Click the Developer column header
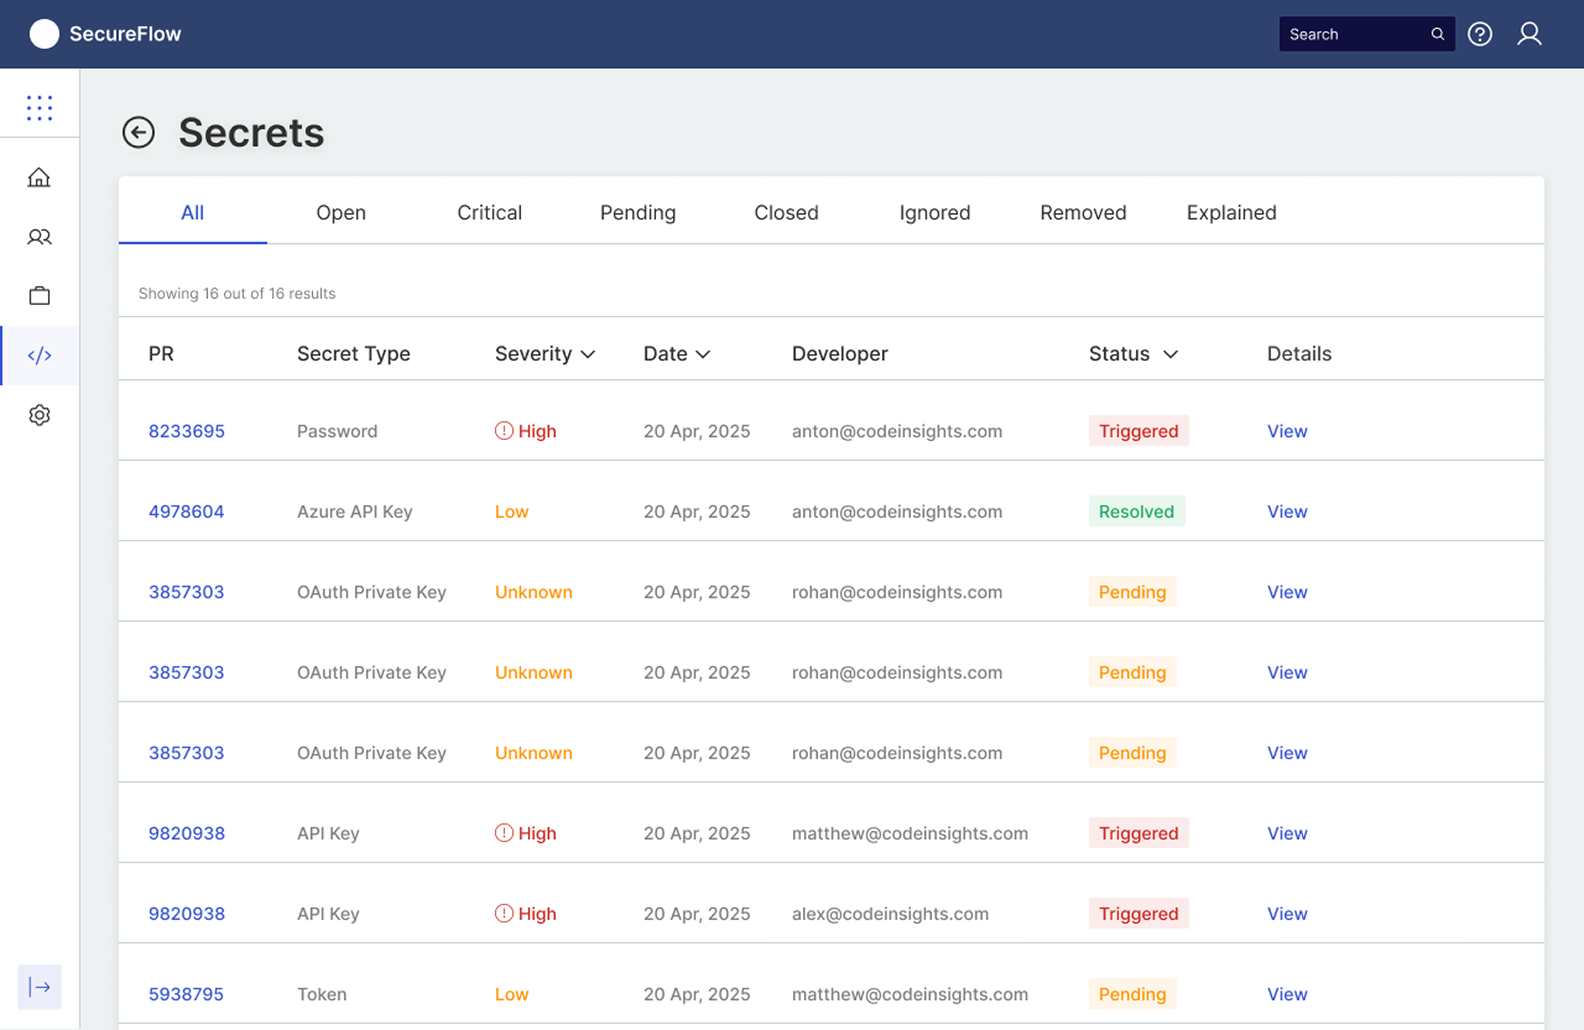1584x1030 pixels. coord(840,354)
